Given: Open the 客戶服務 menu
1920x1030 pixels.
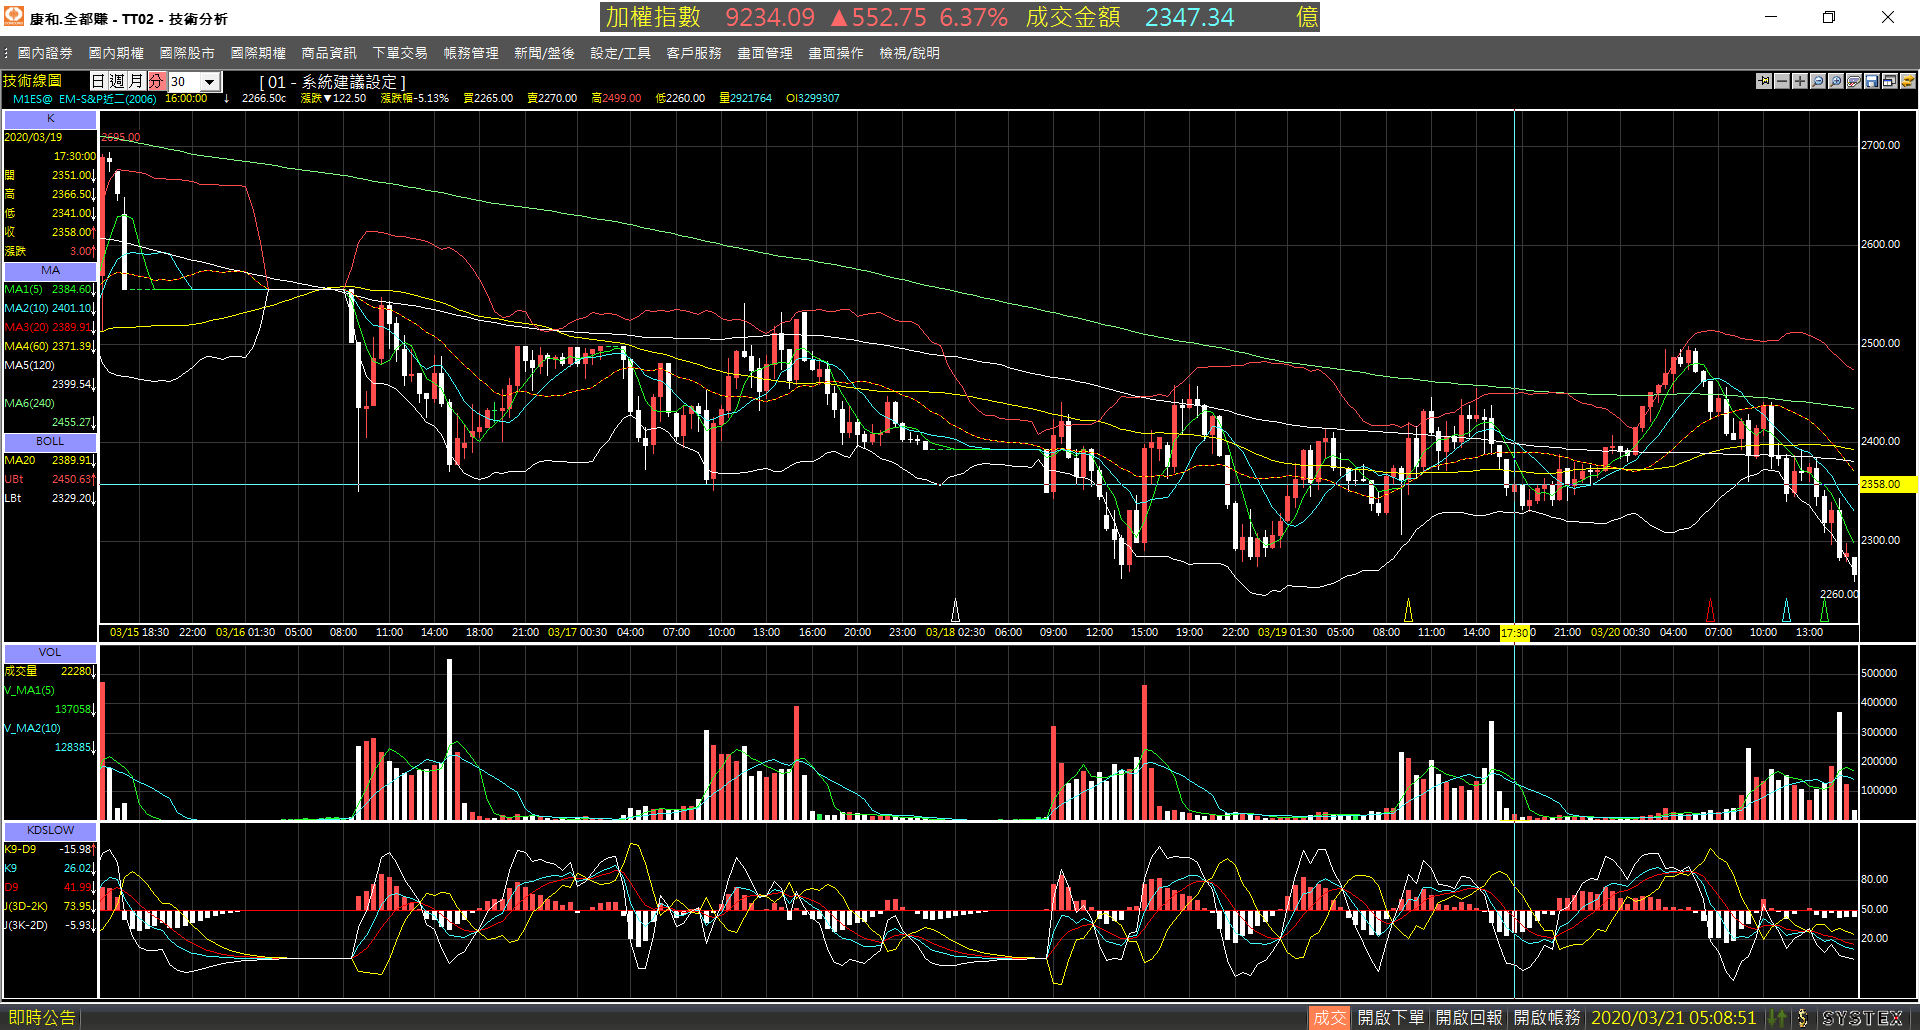Looking at the screenshot, I should [x=694, y=53].
